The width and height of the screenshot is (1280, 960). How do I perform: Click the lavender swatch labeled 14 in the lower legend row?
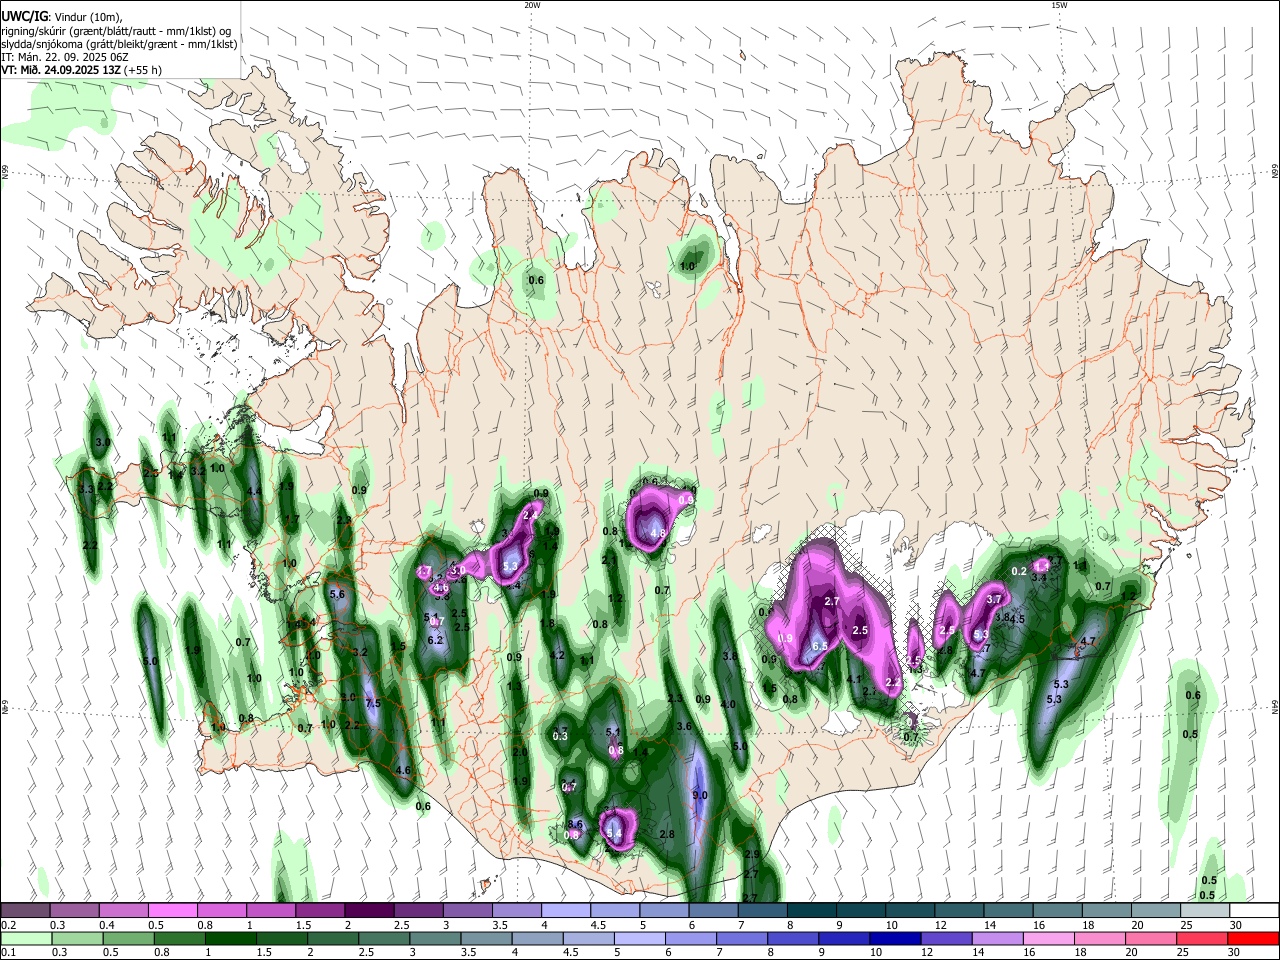(998, 939)
